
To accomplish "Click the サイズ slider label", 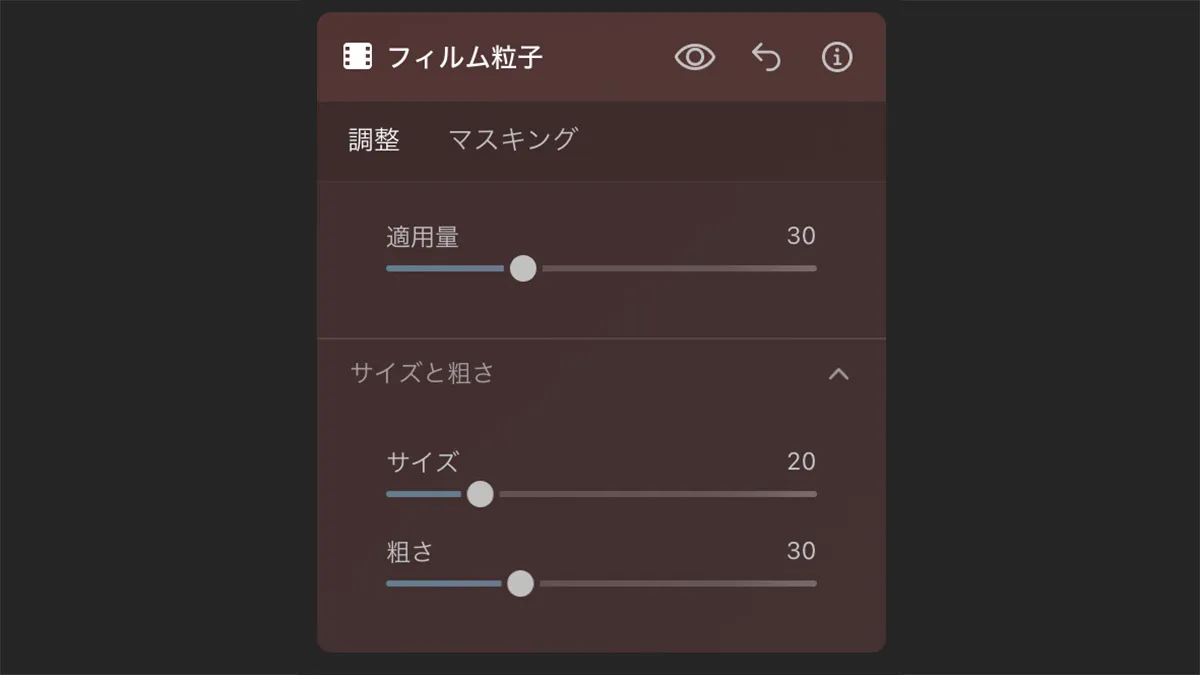I will (x=422, y=462).
